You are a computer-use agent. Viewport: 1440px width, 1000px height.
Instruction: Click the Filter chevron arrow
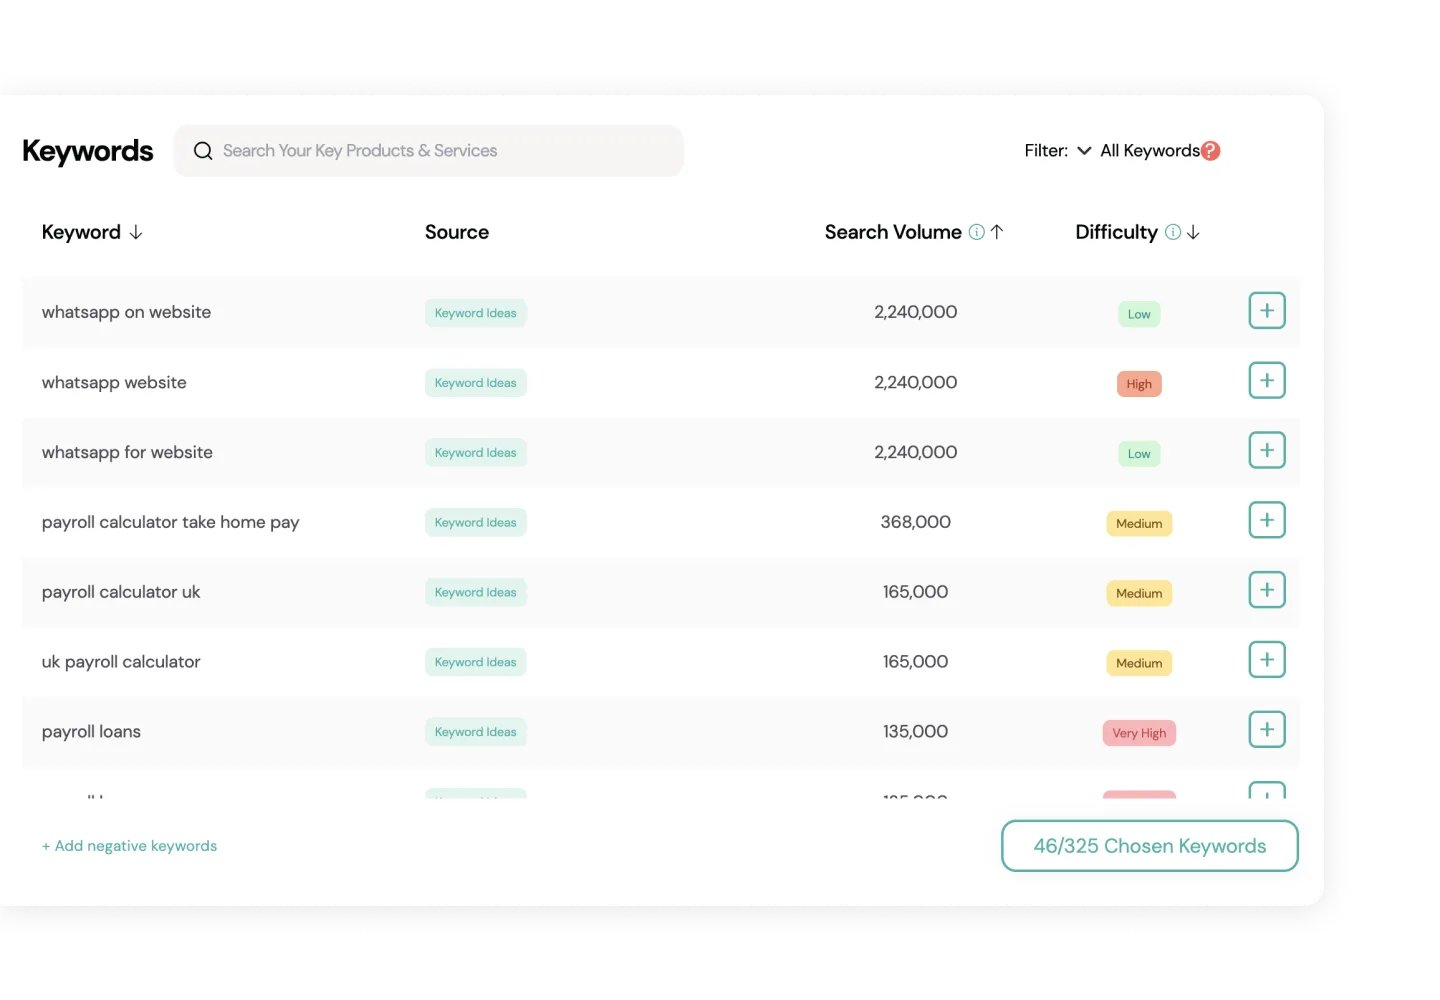[x=1084, y=151]
